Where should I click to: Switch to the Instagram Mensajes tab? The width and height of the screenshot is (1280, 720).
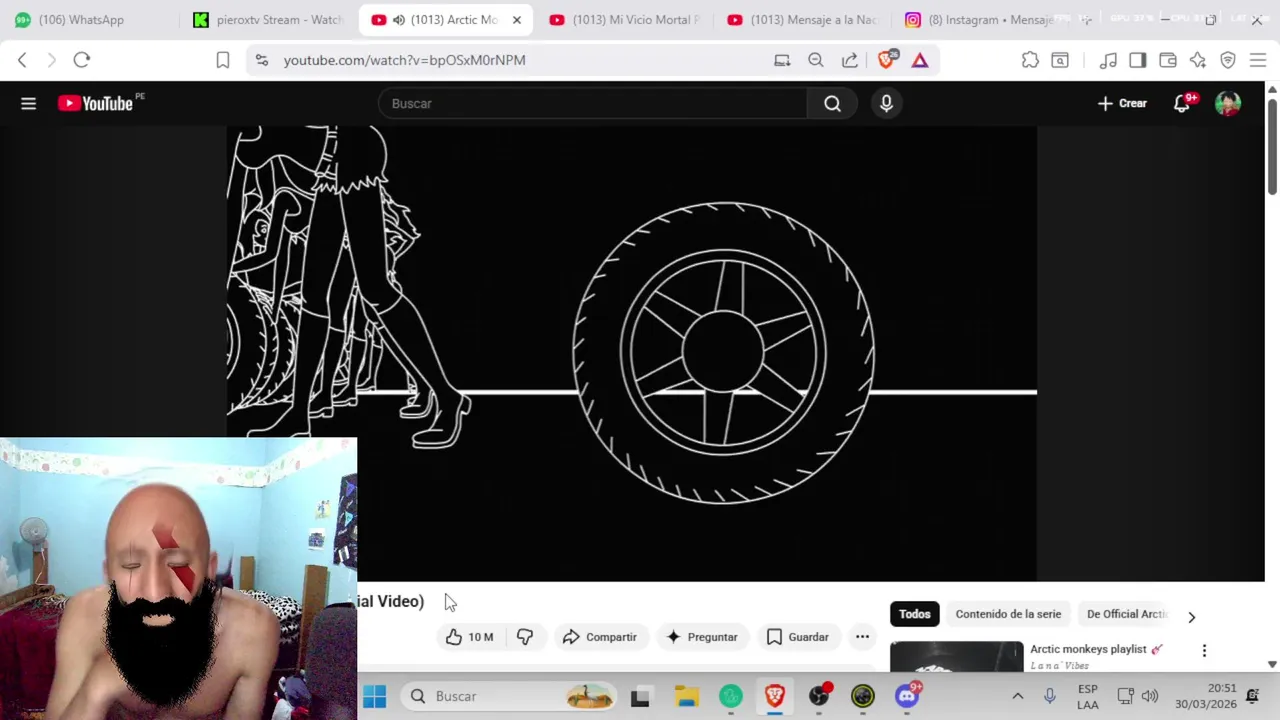pyautogui.click(x=980, y=20)
